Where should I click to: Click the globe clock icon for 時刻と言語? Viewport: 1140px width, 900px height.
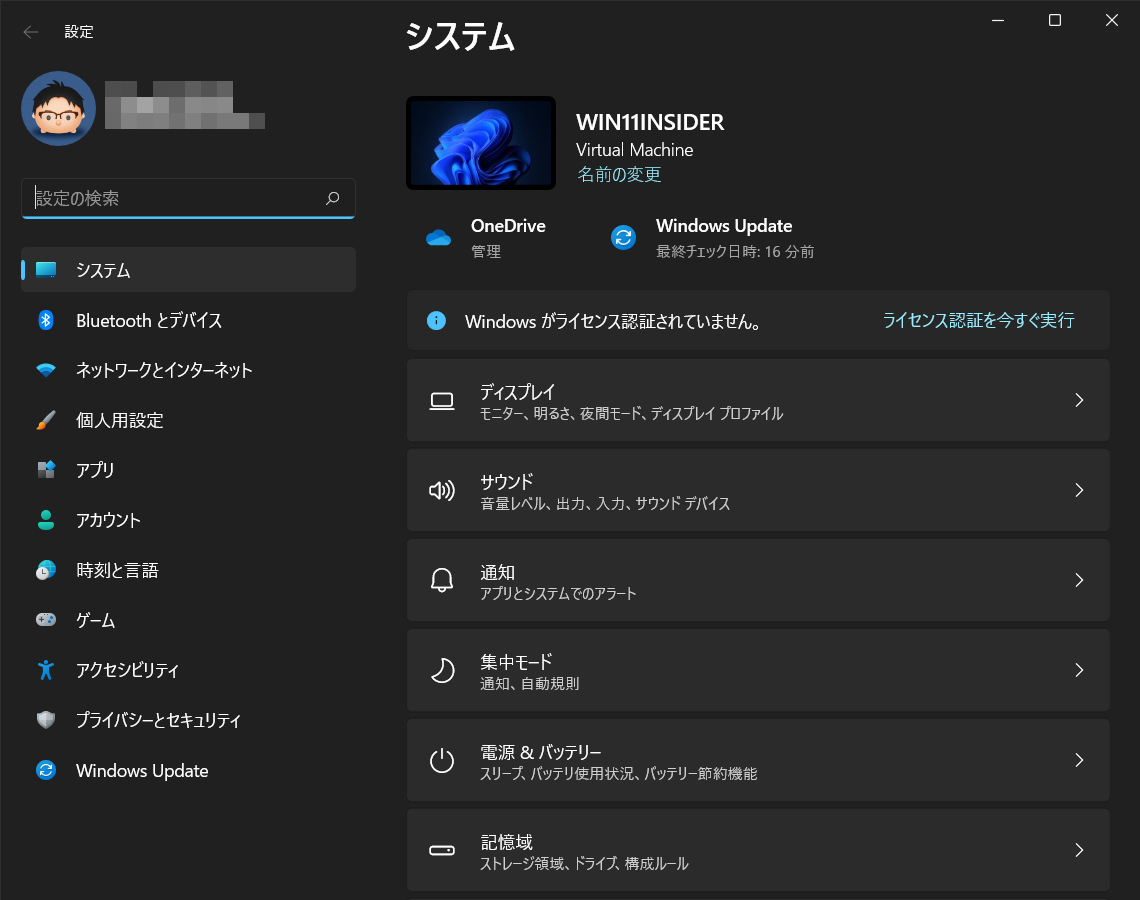coord(46,570)
